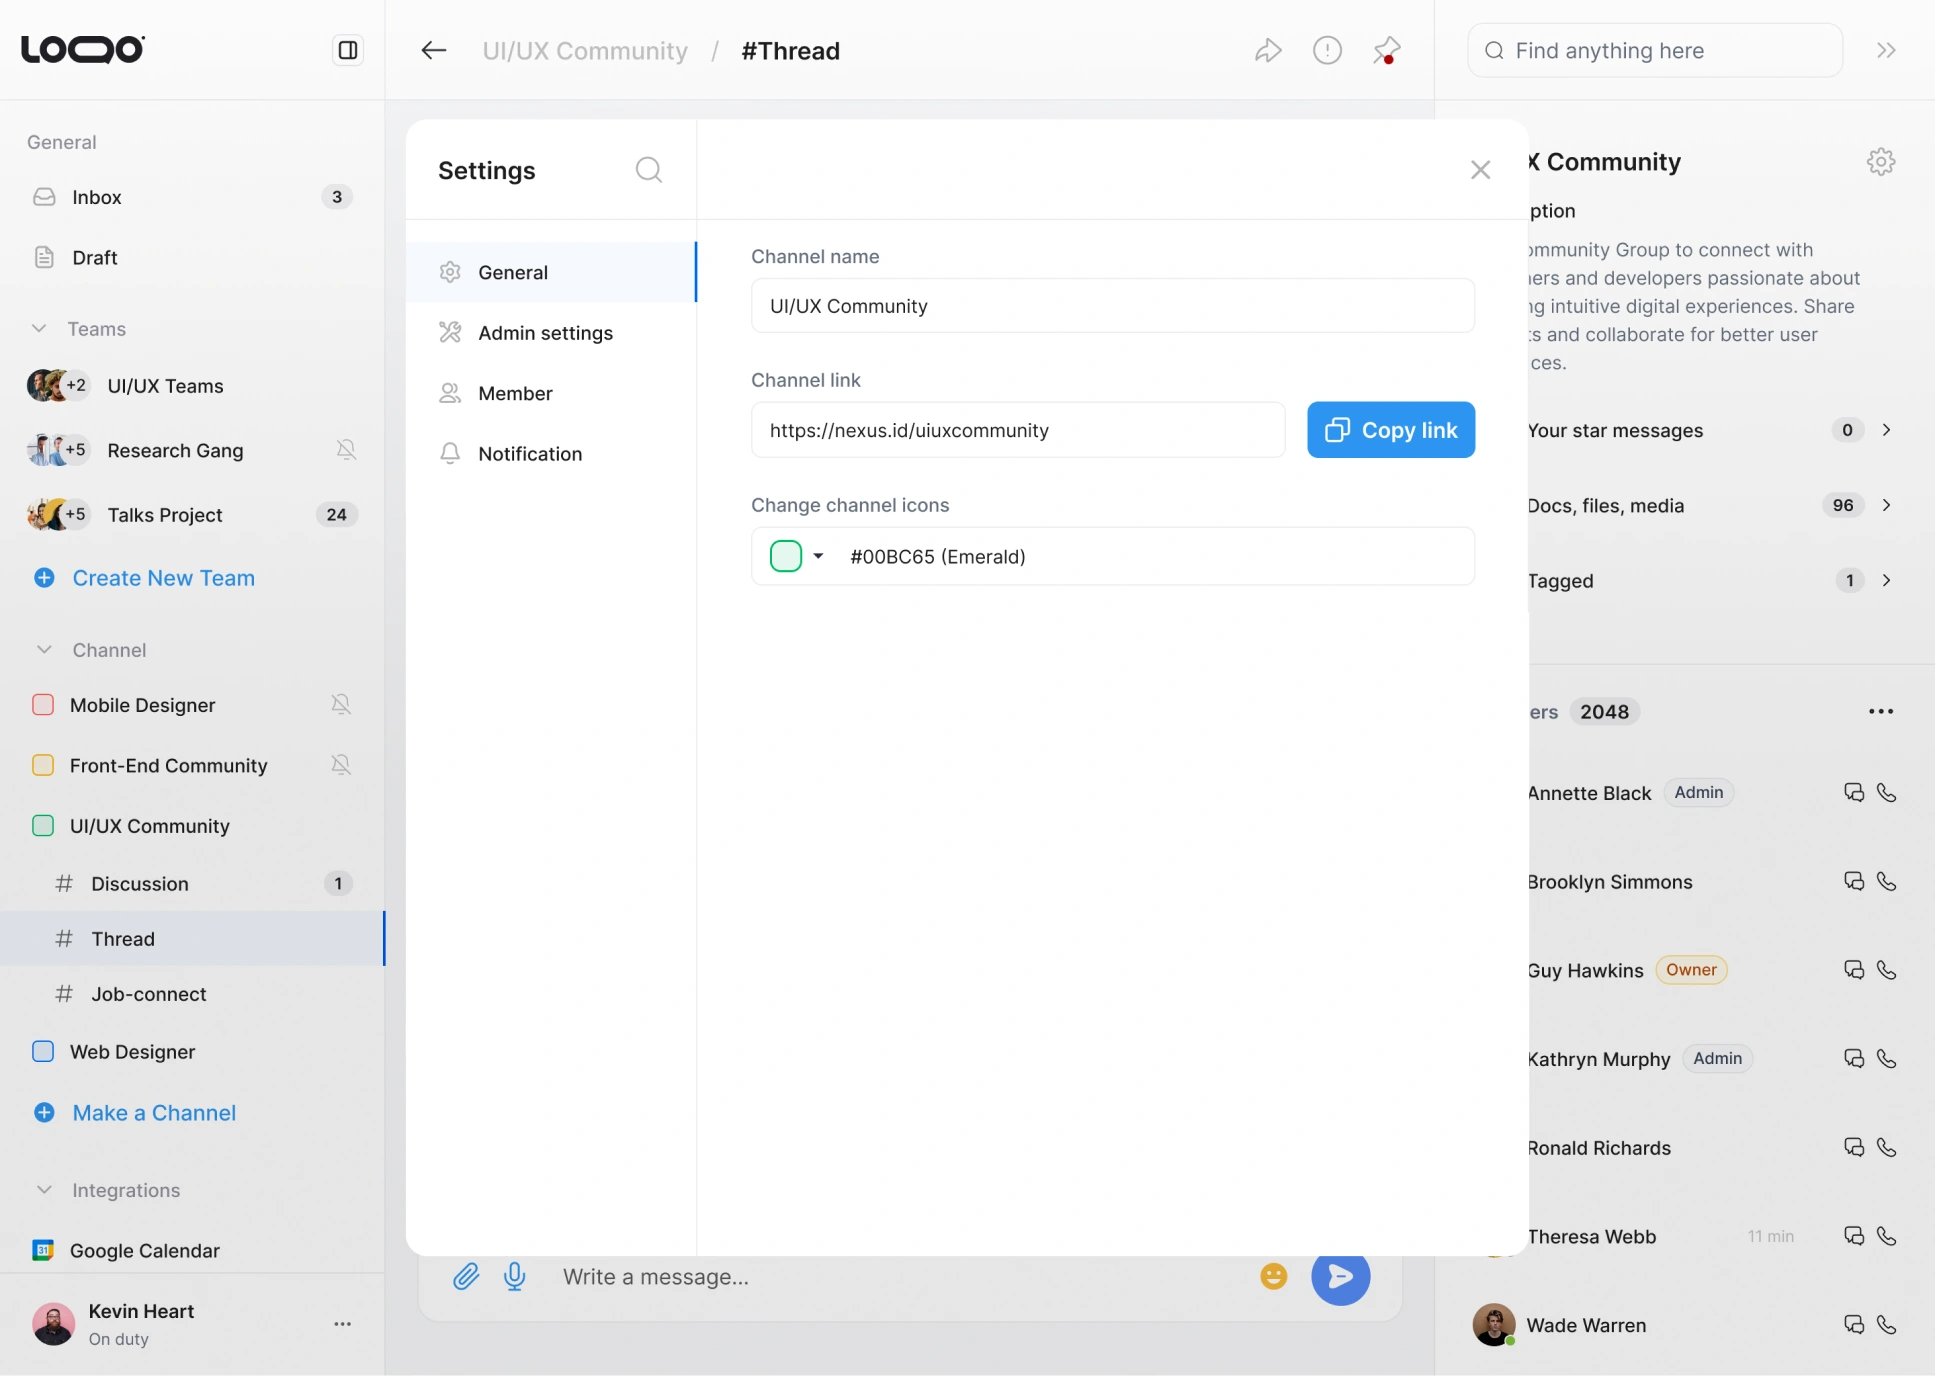Click the pin icon in thread header
Image resolution: width=1935 pixels, height=1376 pixels.
coord(1387,50)
